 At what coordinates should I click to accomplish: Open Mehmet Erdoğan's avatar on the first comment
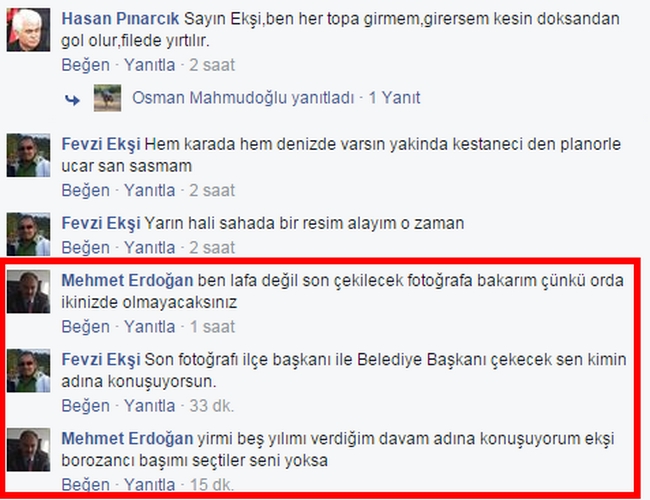pos(28,291)
